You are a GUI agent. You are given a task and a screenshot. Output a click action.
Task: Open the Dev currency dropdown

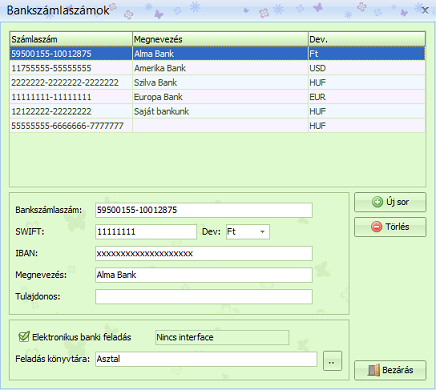(x=262, y=232)
